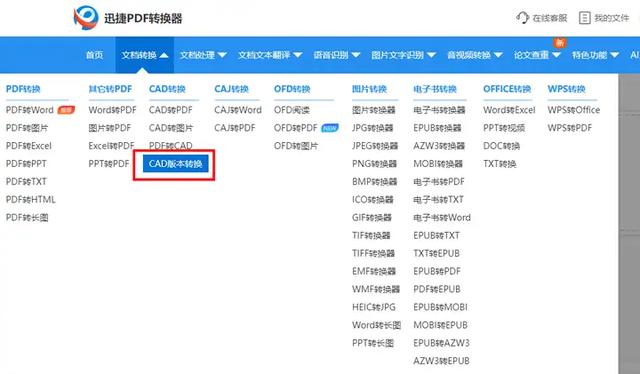Open 在线客服 headset icon

click(x=522, y=18)
